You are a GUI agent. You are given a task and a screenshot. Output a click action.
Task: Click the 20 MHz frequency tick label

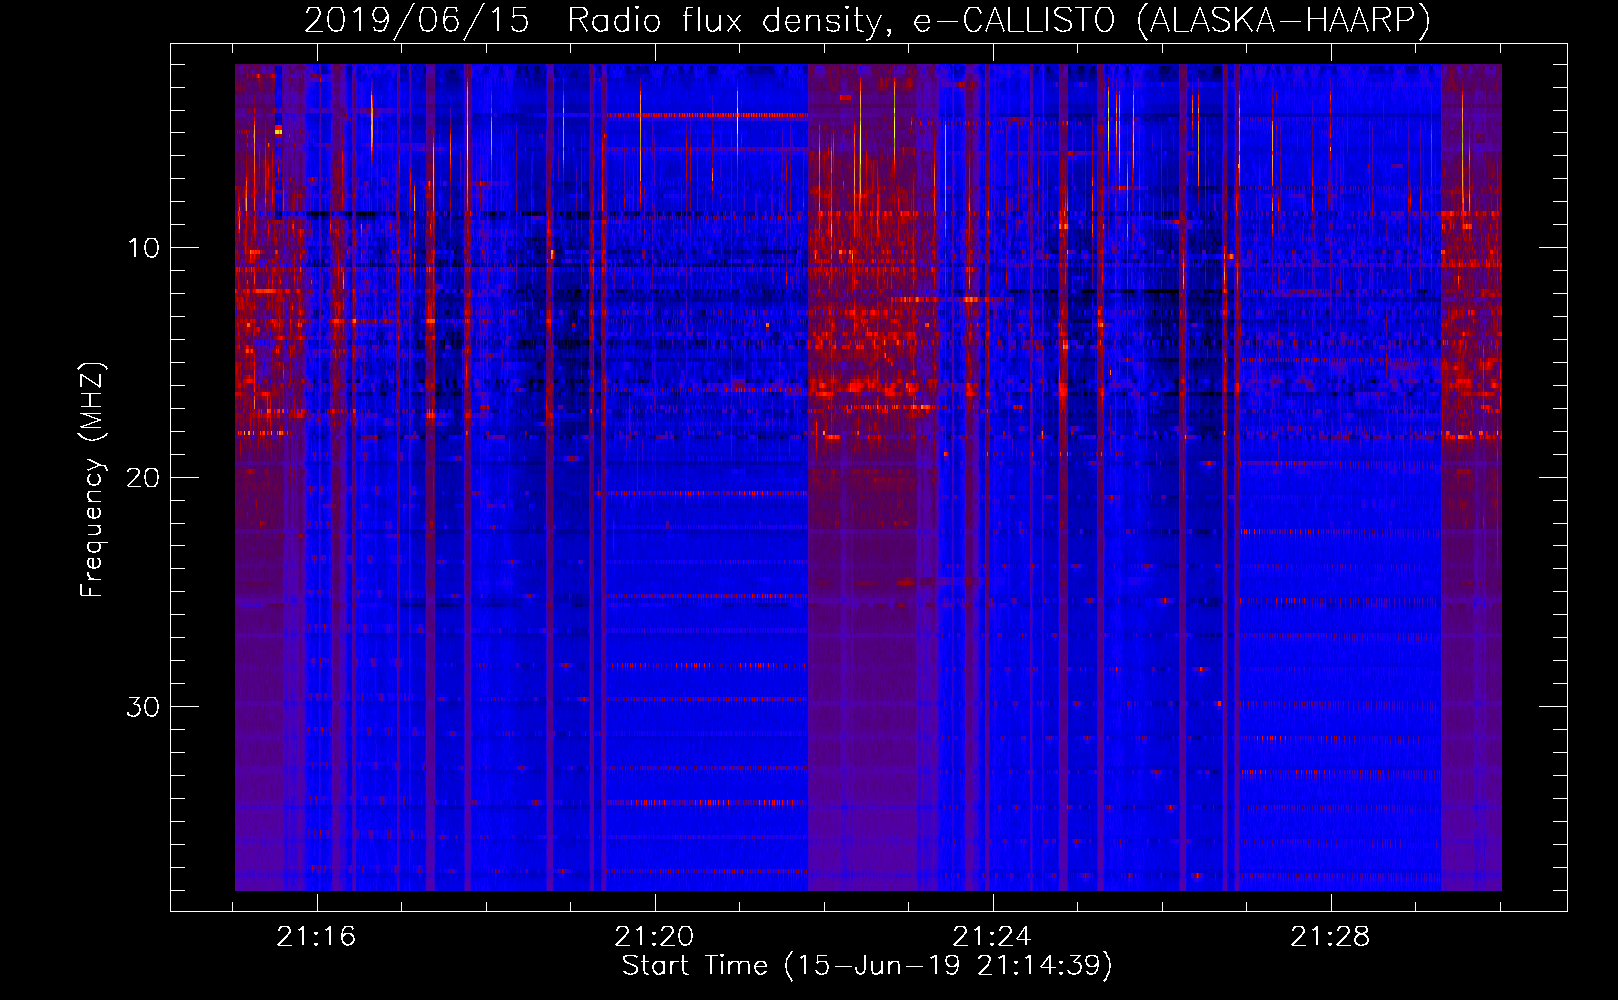tap(143, 477)
